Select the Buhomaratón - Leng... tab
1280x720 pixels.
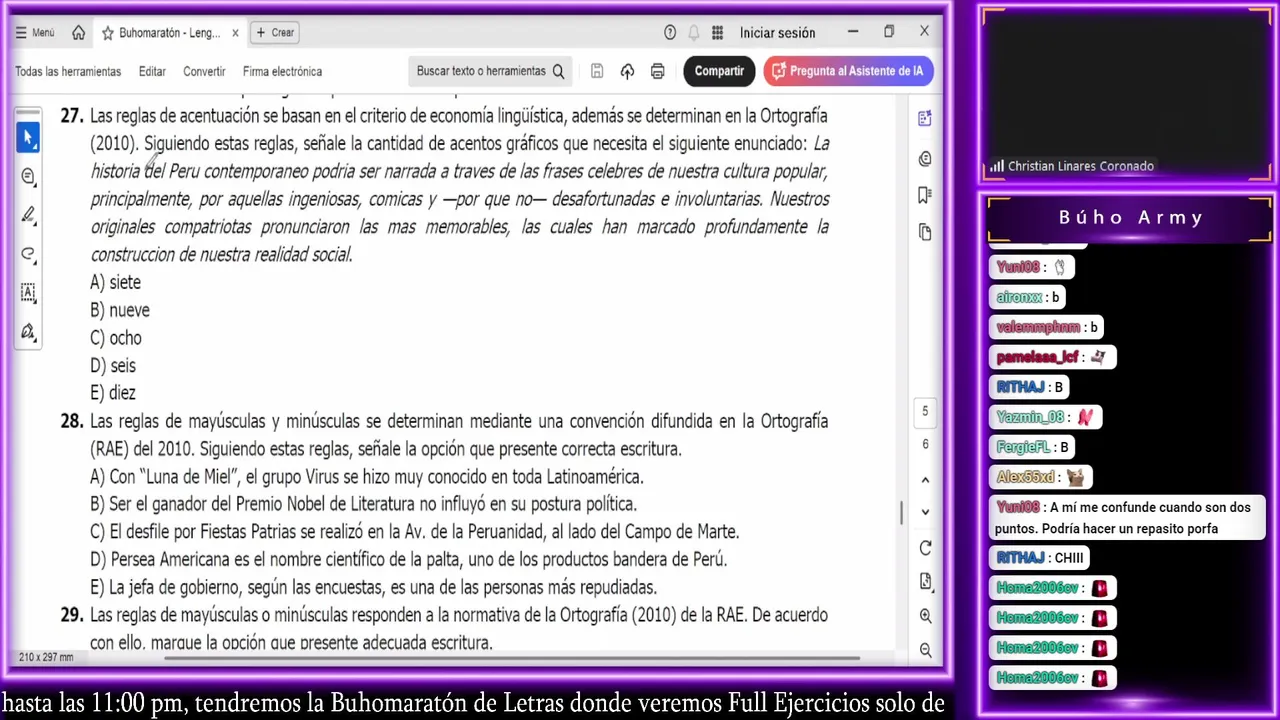pos(169,33)
